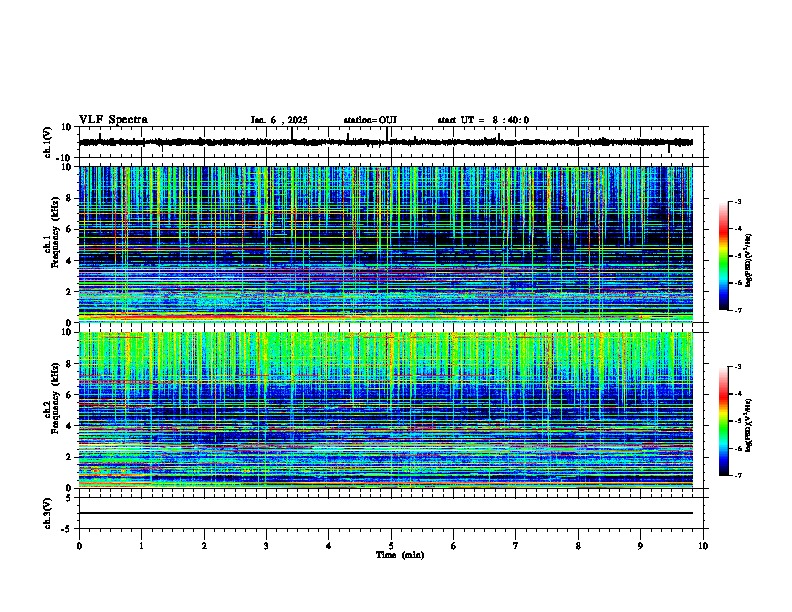Click the flat ch.3 voltage trace line
This screenshot has width=792, height=612.
pyautogui.click(x=386, y=513)
